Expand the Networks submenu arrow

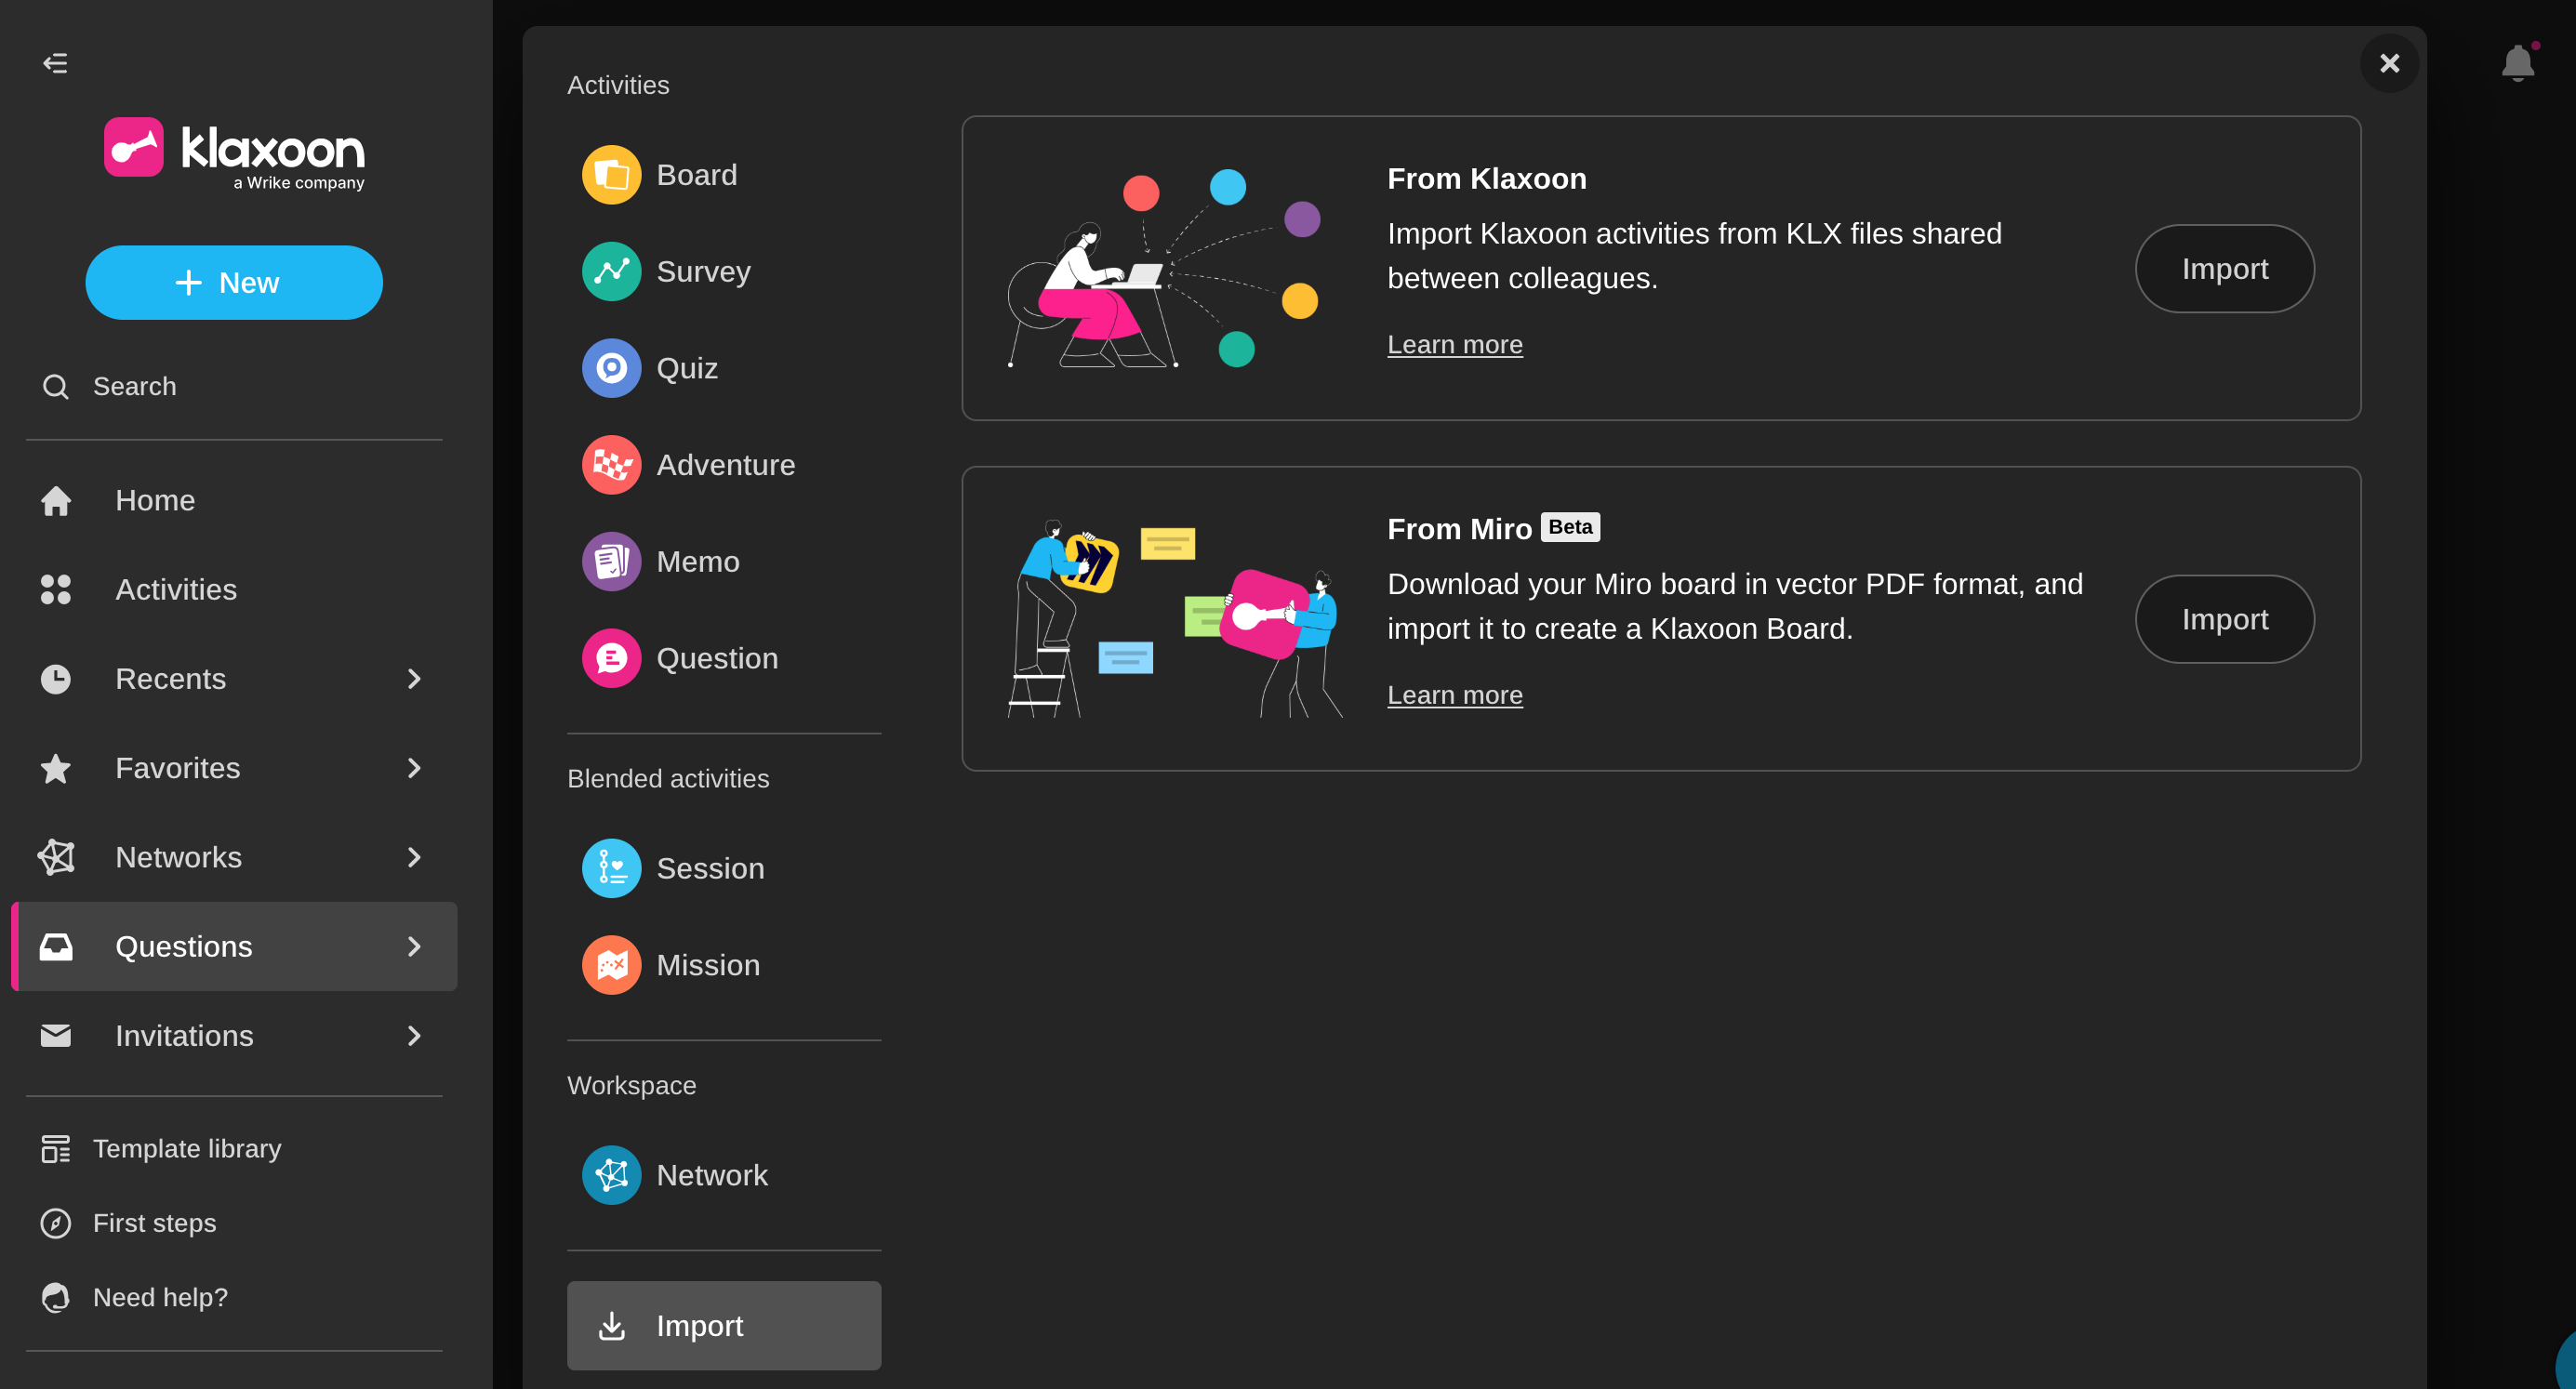tap(414, 857)
